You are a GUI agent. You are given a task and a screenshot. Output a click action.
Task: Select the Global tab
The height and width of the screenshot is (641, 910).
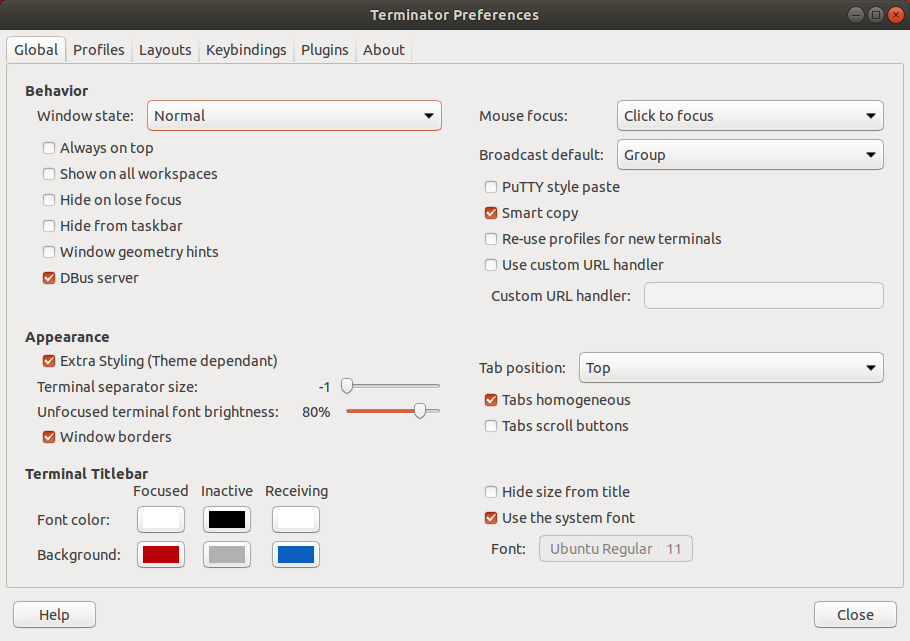(36, 50)
